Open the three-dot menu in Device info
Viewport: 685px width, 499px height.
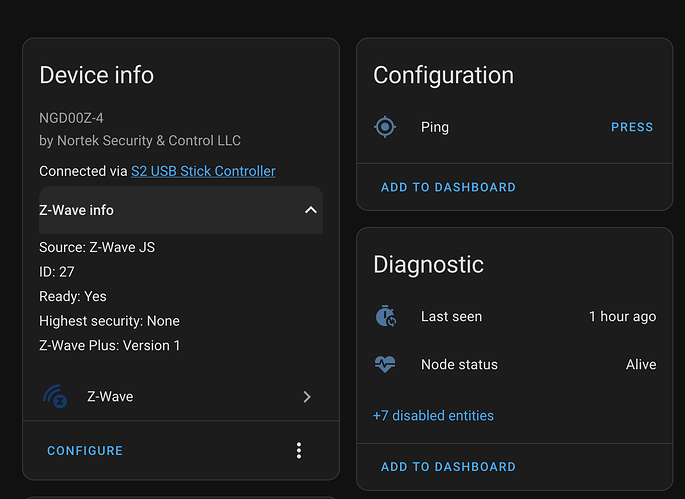[299, 450]
